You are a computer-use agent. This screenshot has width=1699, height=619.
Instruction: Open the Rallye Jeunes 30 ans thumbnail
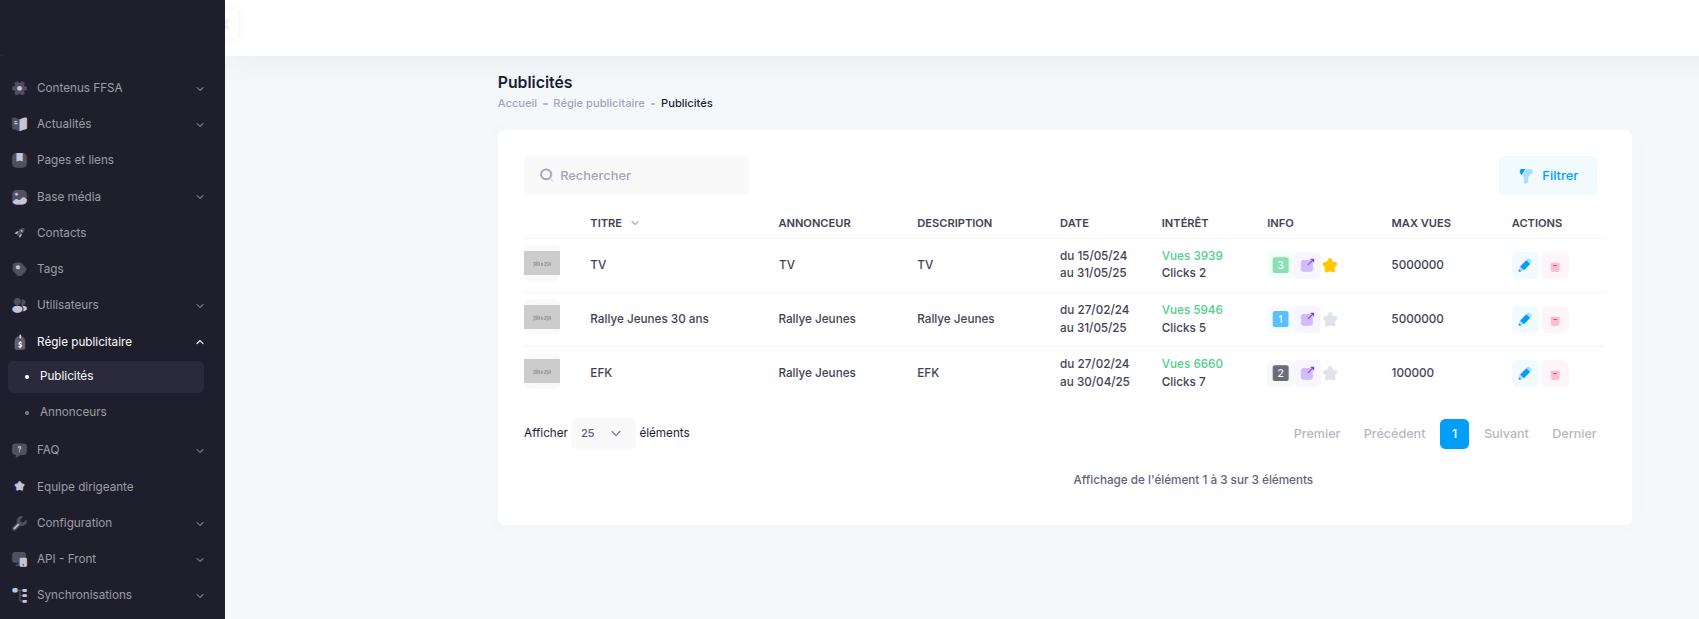[542, 318]
